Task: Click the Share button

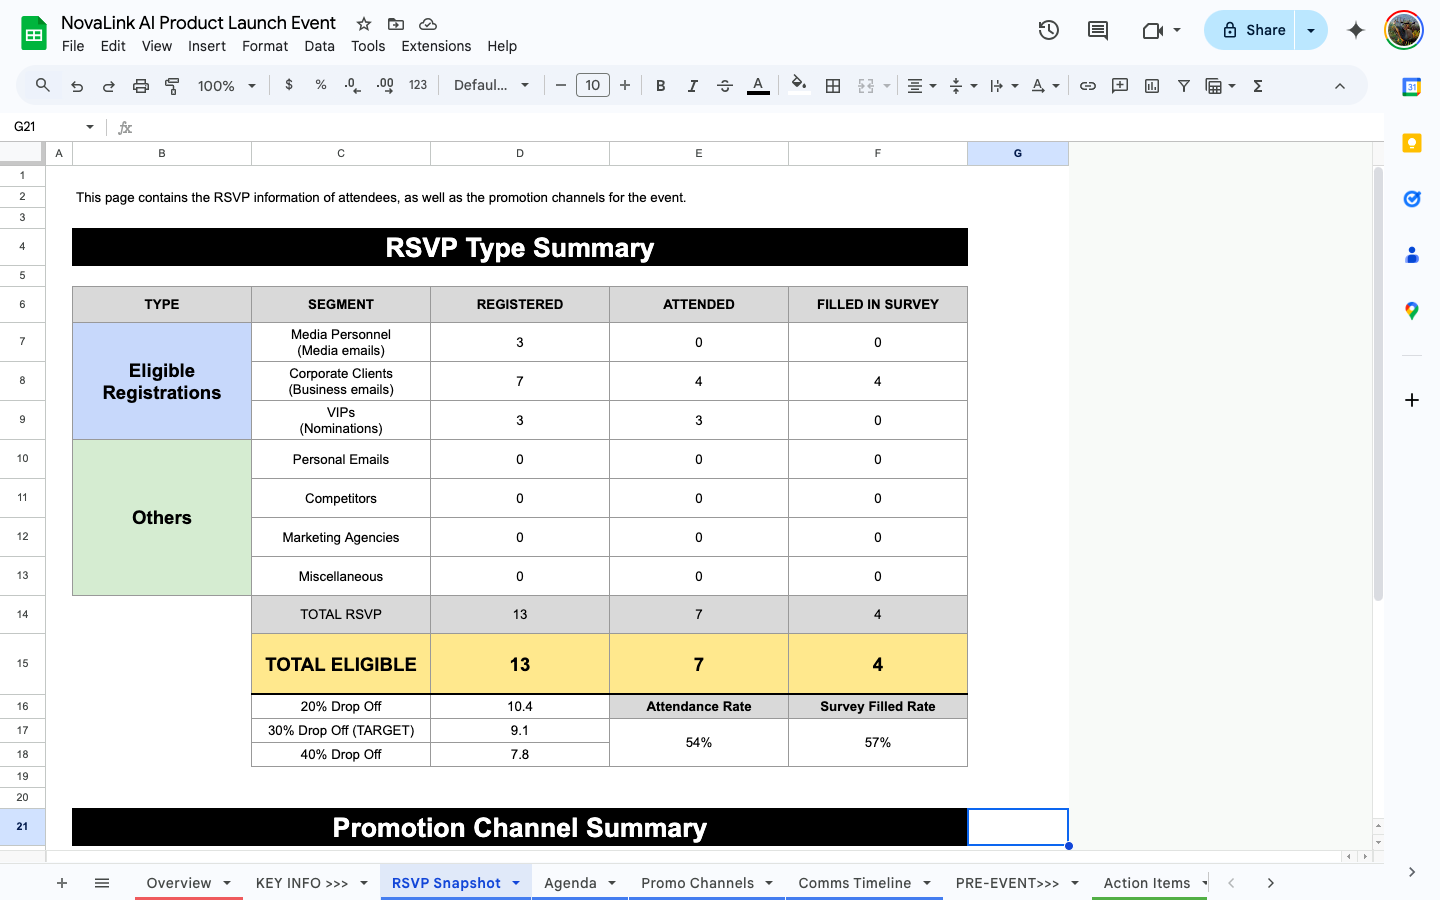Action: 1251,30
